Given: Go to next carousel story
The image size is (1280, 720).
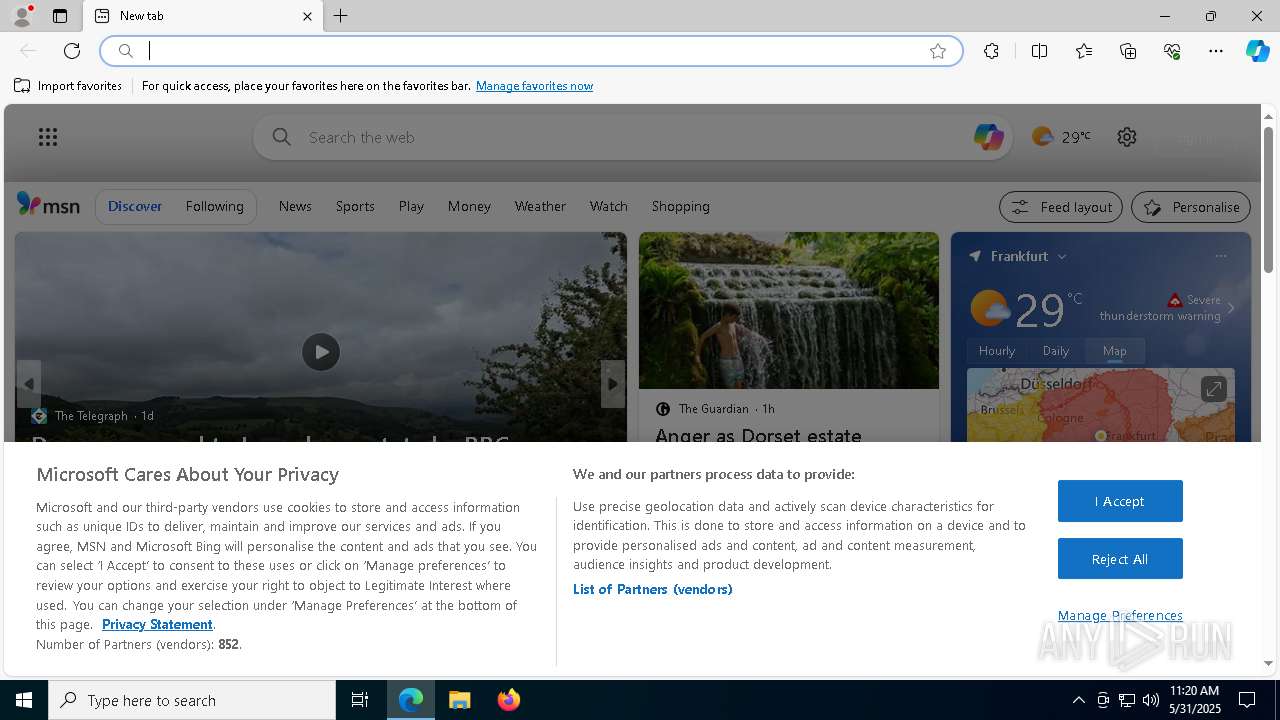Looking at the screenshot, I should 612,384.
